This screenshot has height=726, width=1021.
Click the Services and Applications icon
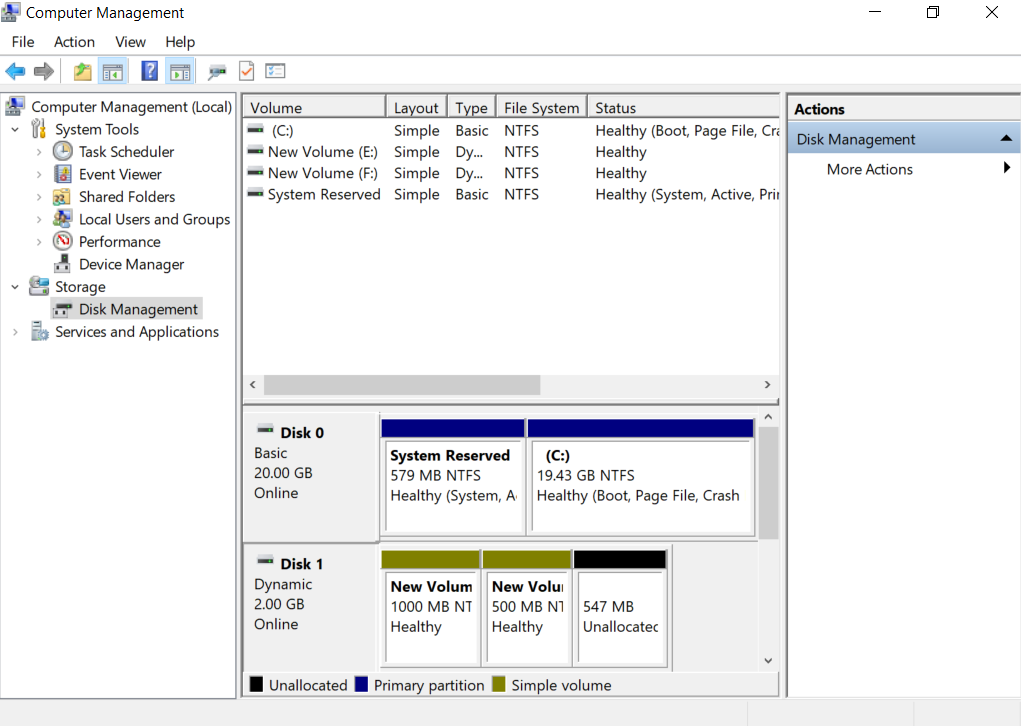pyautogui.click(x=39, y=331)
